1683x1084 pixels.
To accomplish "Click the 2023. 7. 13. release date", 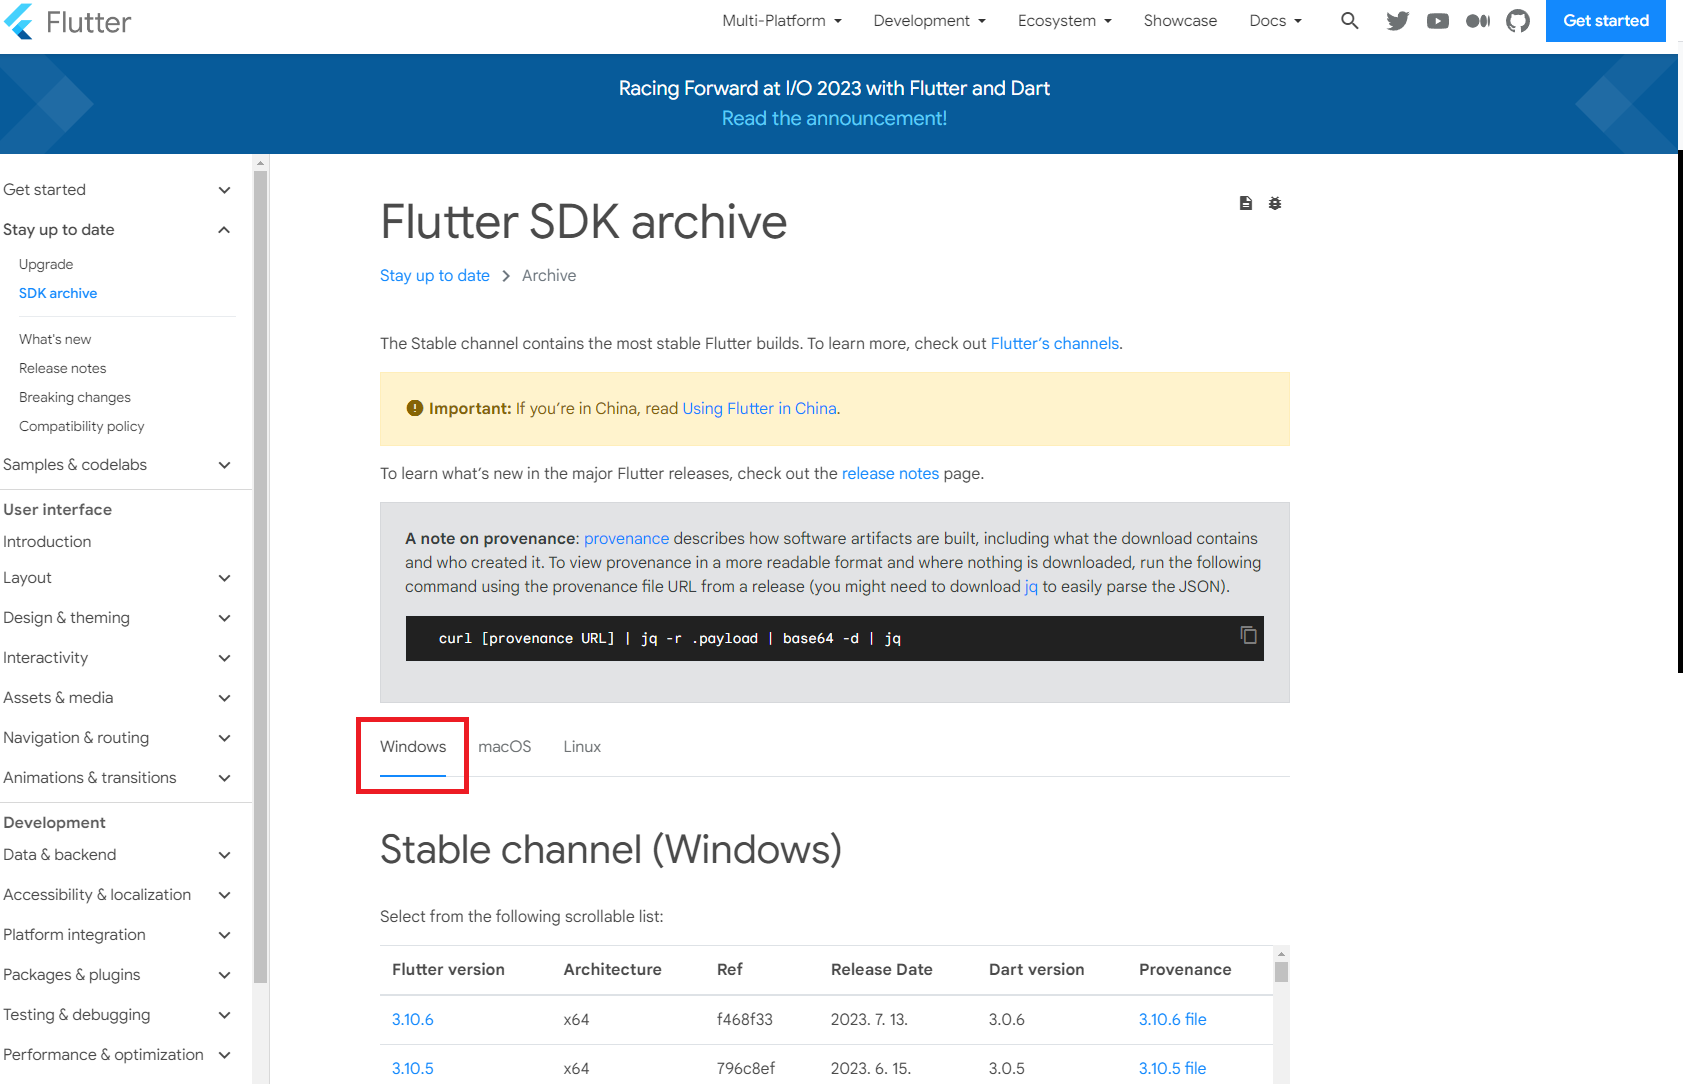I will pyautogui.click(x=869, y=1020).
